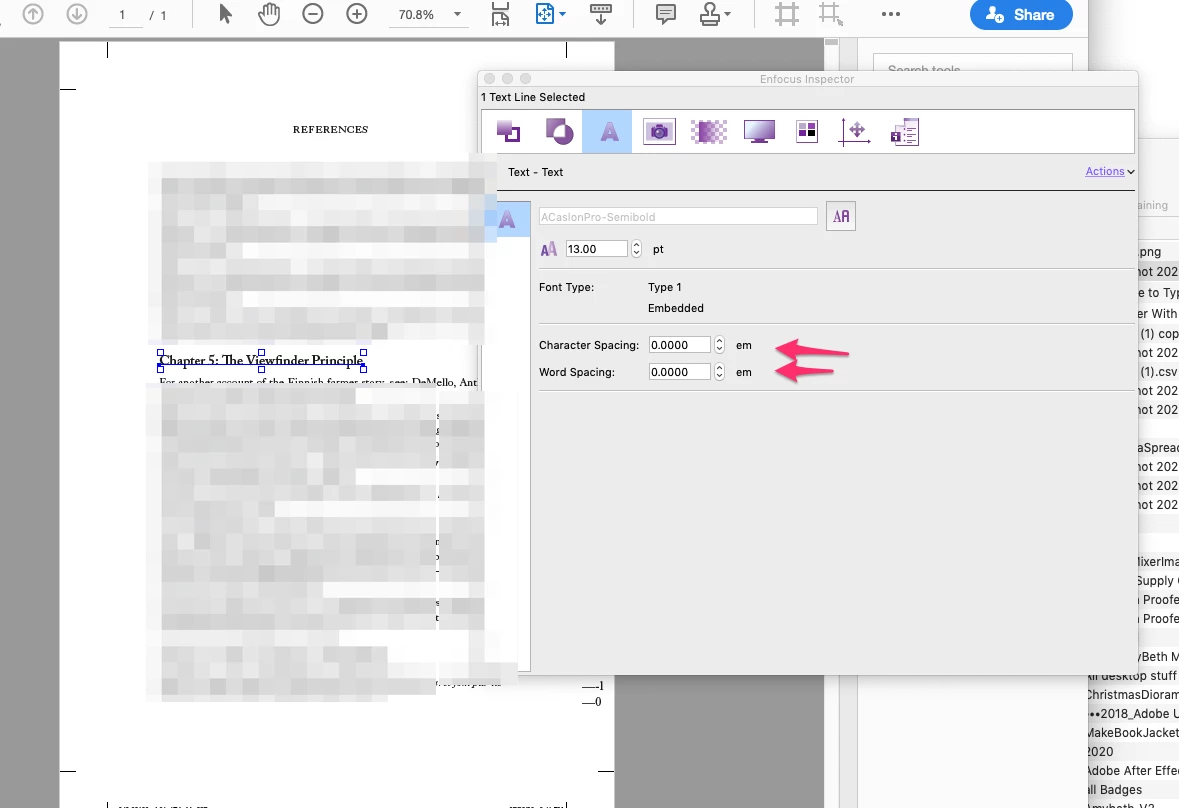Click the fit width scrolling icon

[x=500, y=14]
